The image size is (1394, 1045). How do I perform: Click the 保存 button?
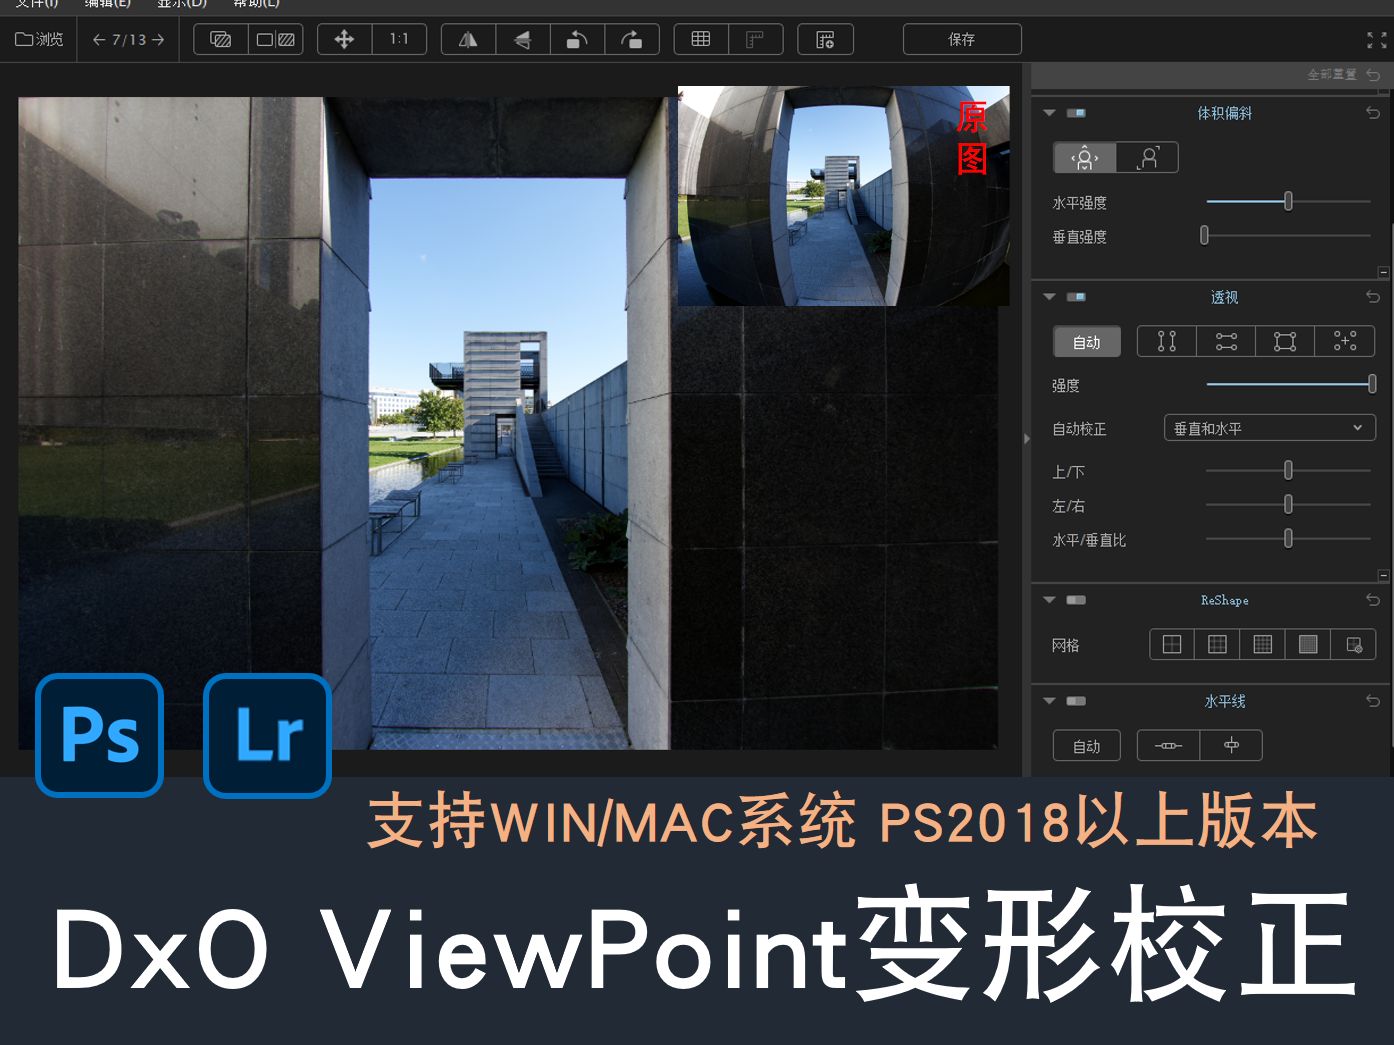coord(962,39)
